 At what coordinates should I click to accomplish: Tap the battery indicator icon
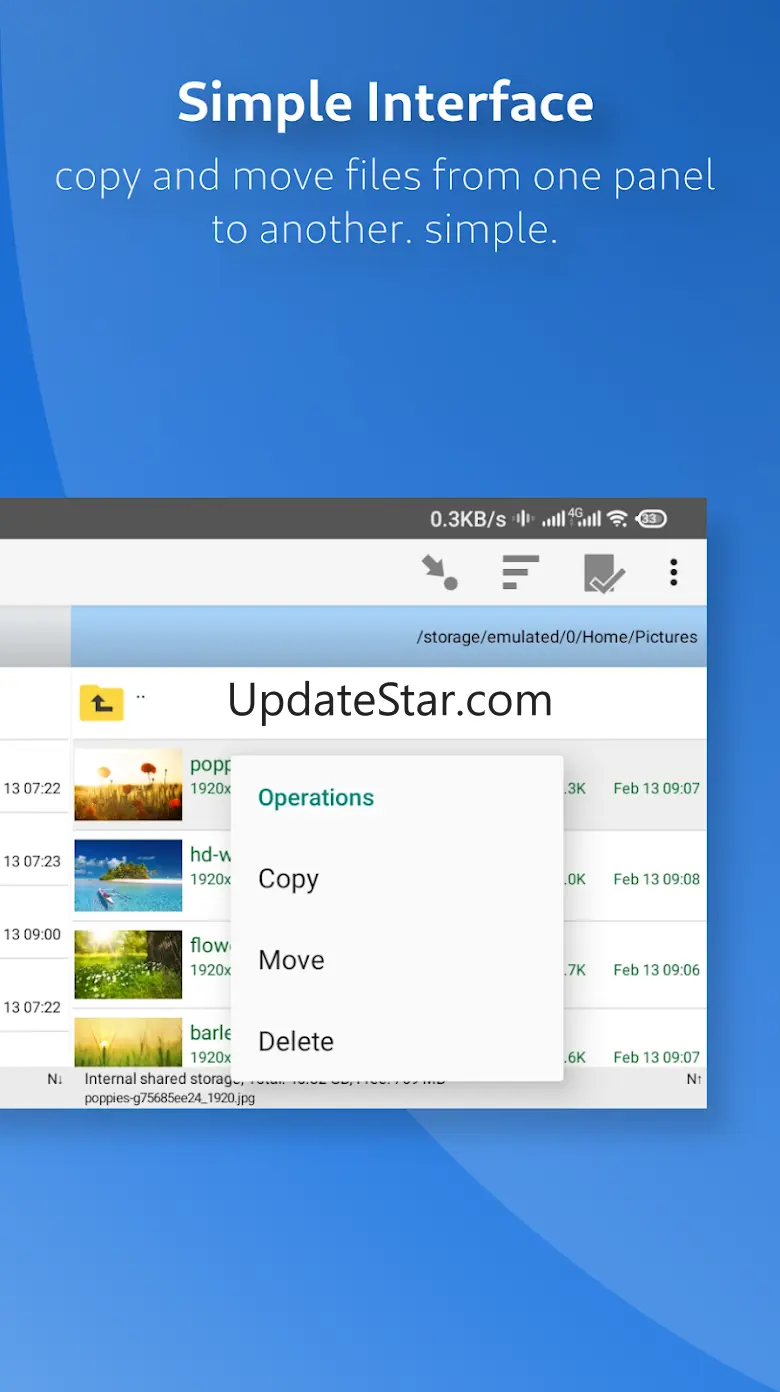coord(651,519)
